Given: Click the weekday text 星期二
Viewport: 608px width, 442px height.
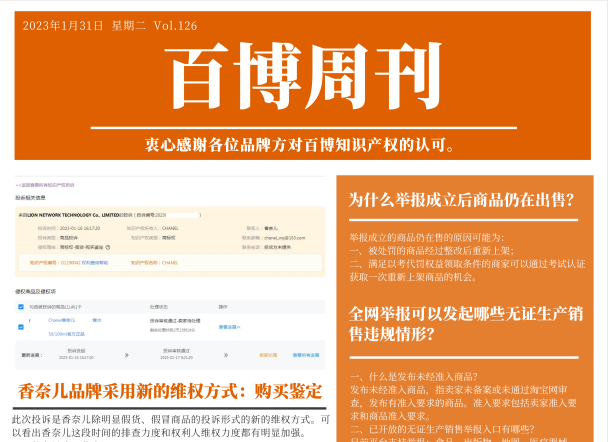Looking at the screenshot, I should click(128, 26).
